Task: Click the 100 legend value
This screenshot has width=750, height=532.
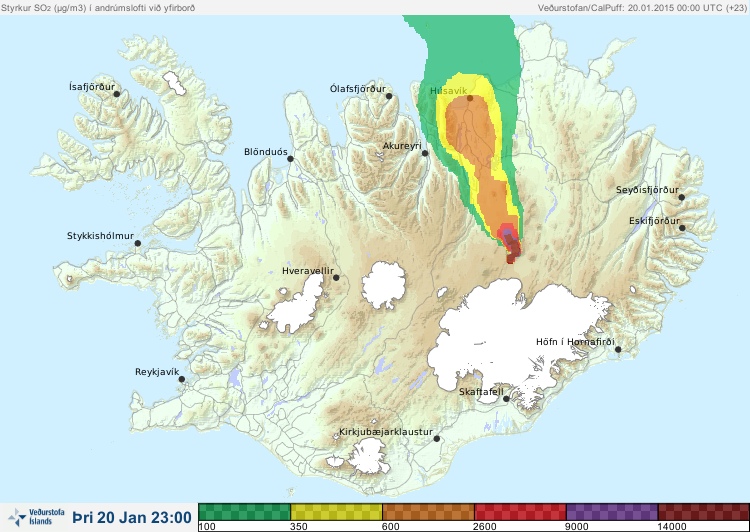Action: [207, 527]
